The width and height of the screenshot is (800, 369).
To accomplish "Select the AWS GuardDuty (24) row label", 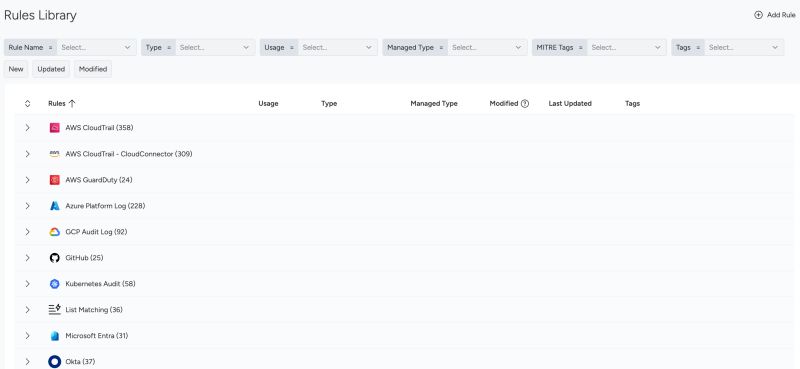I will [99, 180].
